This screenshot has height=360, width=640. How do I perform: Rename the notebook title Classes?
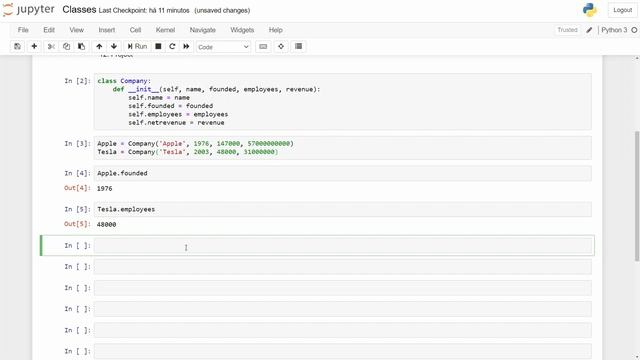click(x=79, y=10)
